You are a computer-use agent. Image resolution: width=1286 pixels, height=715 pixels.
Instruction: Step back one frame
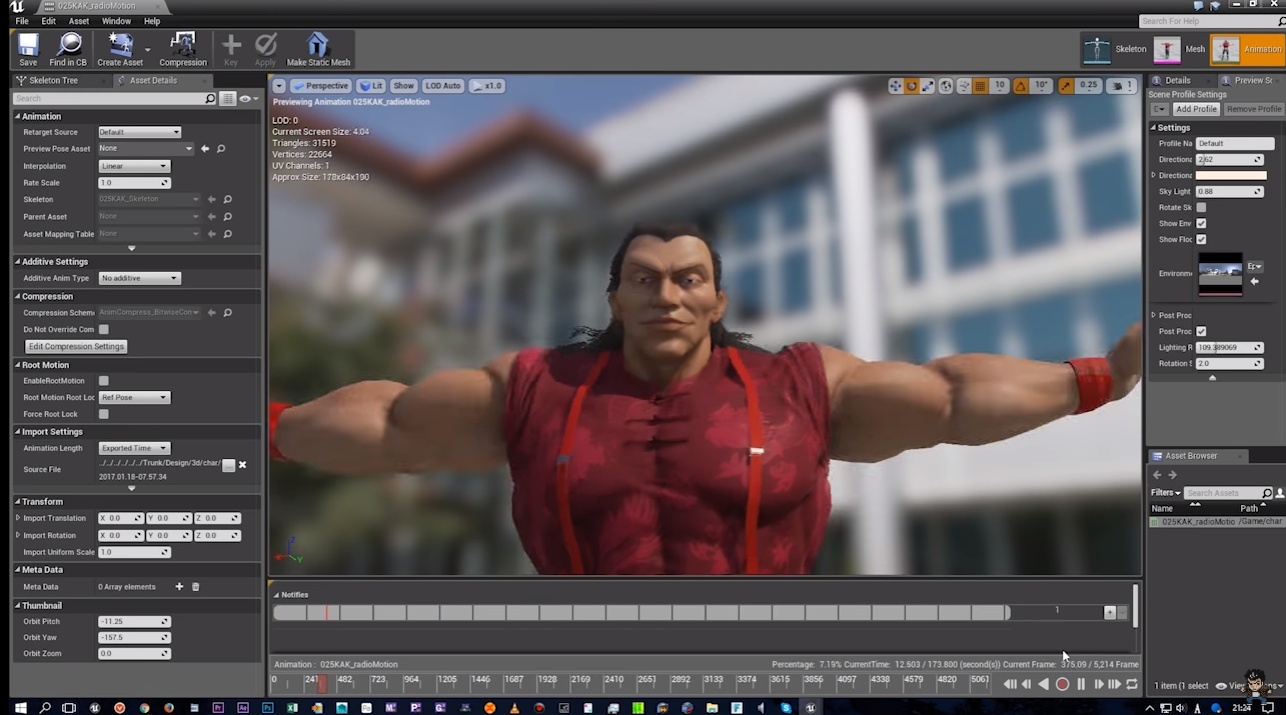pyautogui.click(x=1026, y=684)
